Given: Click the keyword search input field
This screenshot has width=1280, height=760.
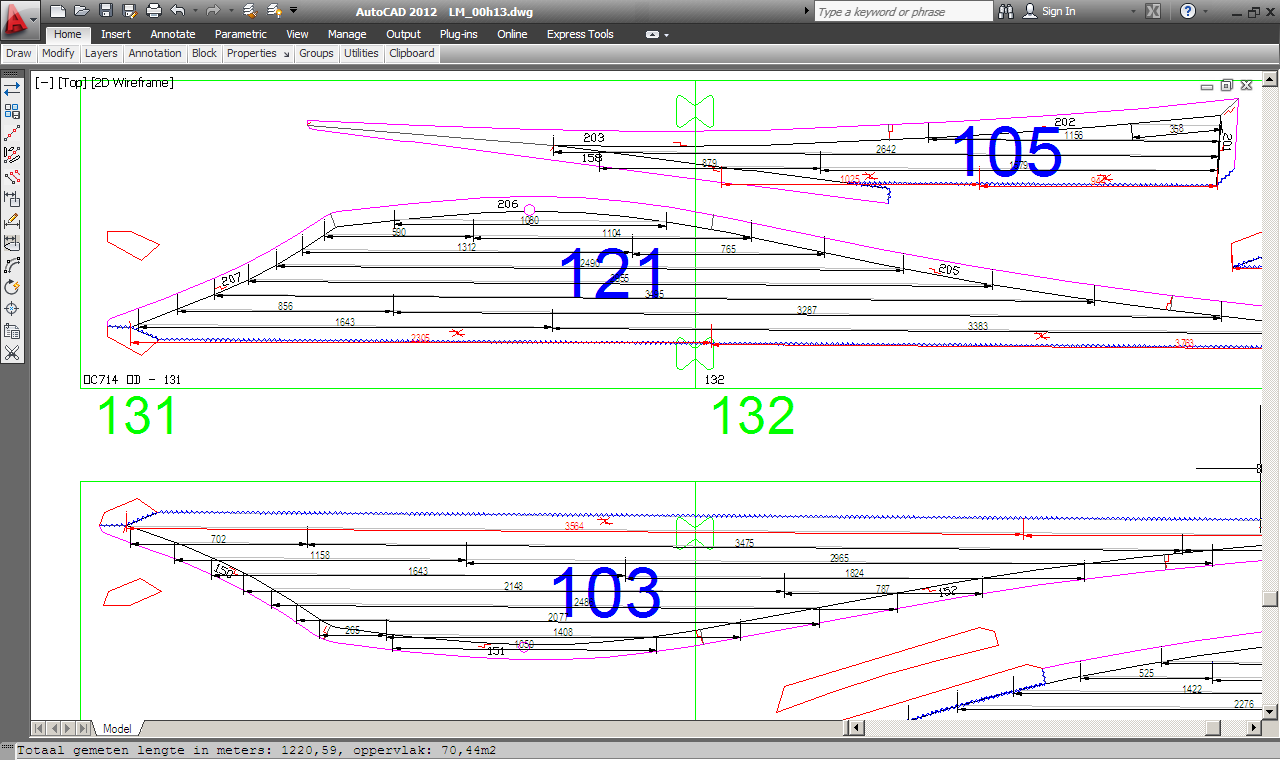Looking at the screenshot, I should tap(903, 11).
